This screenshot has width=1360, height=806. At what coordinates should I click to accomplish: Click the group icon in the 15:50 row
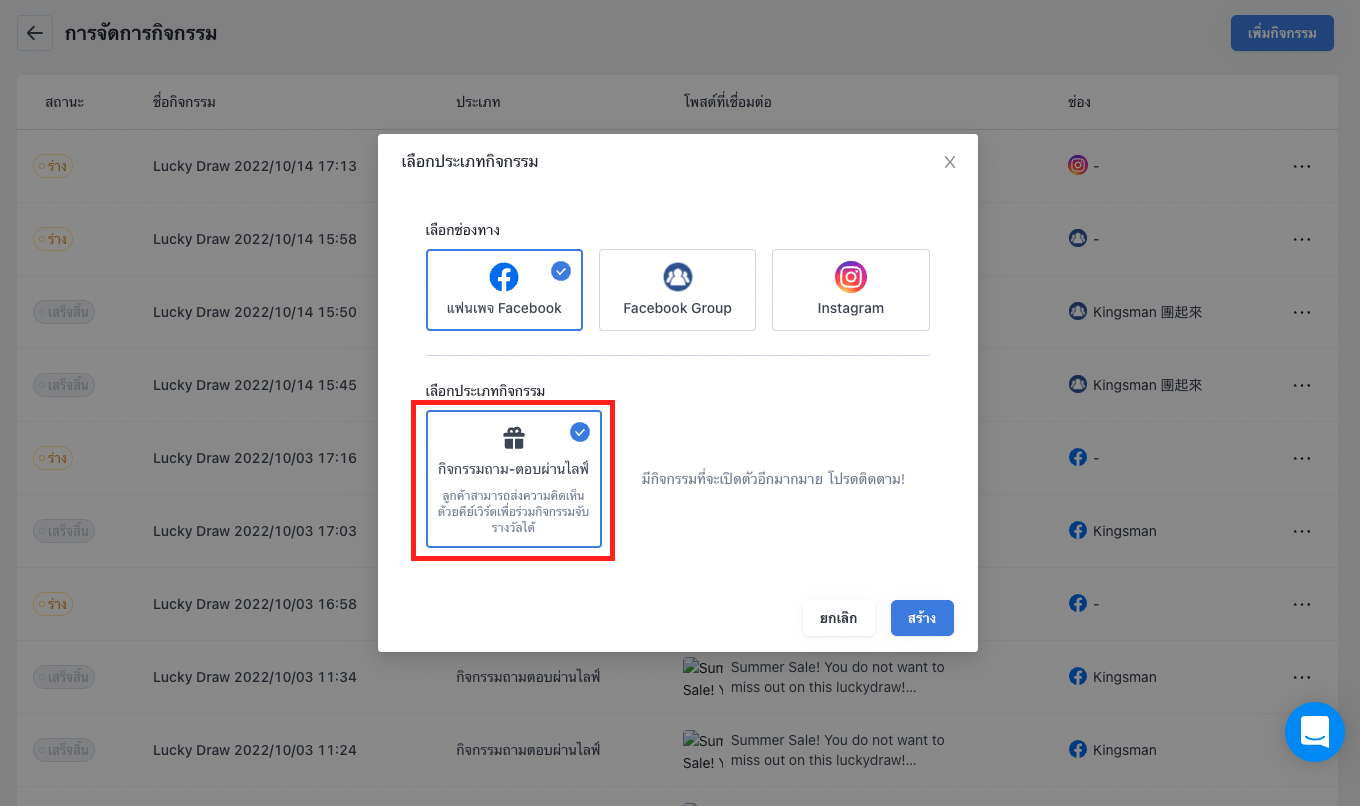click(x=1078, y=311)
